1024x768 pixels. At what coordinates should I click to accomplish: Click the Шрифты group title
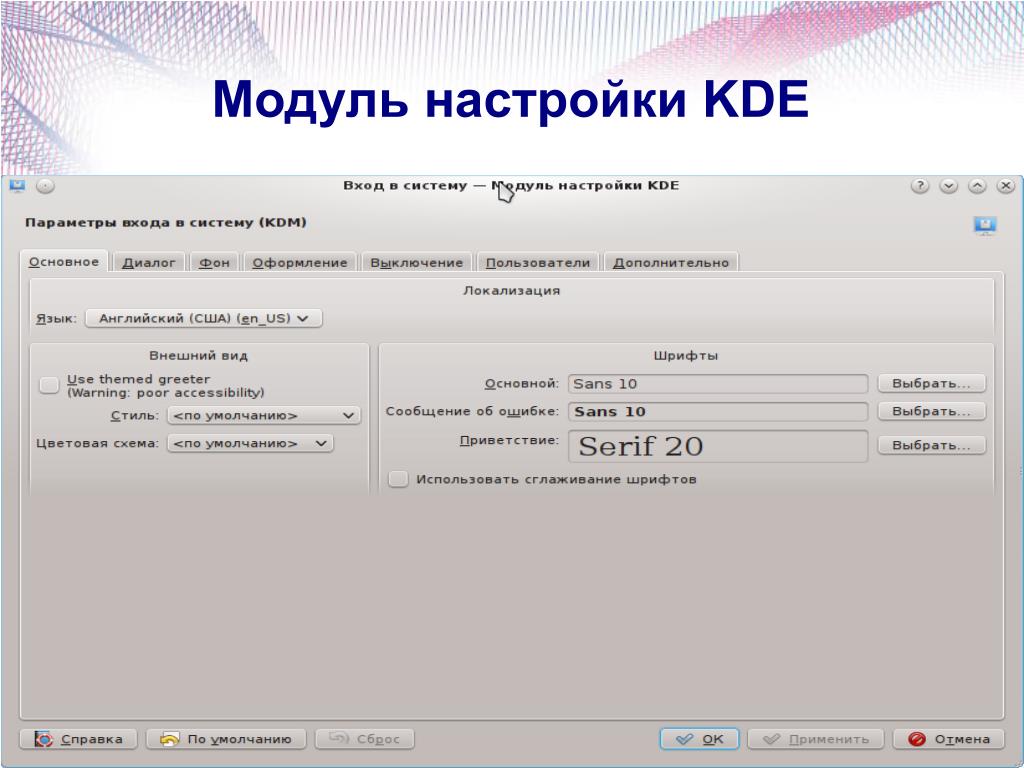pos(686,356)
